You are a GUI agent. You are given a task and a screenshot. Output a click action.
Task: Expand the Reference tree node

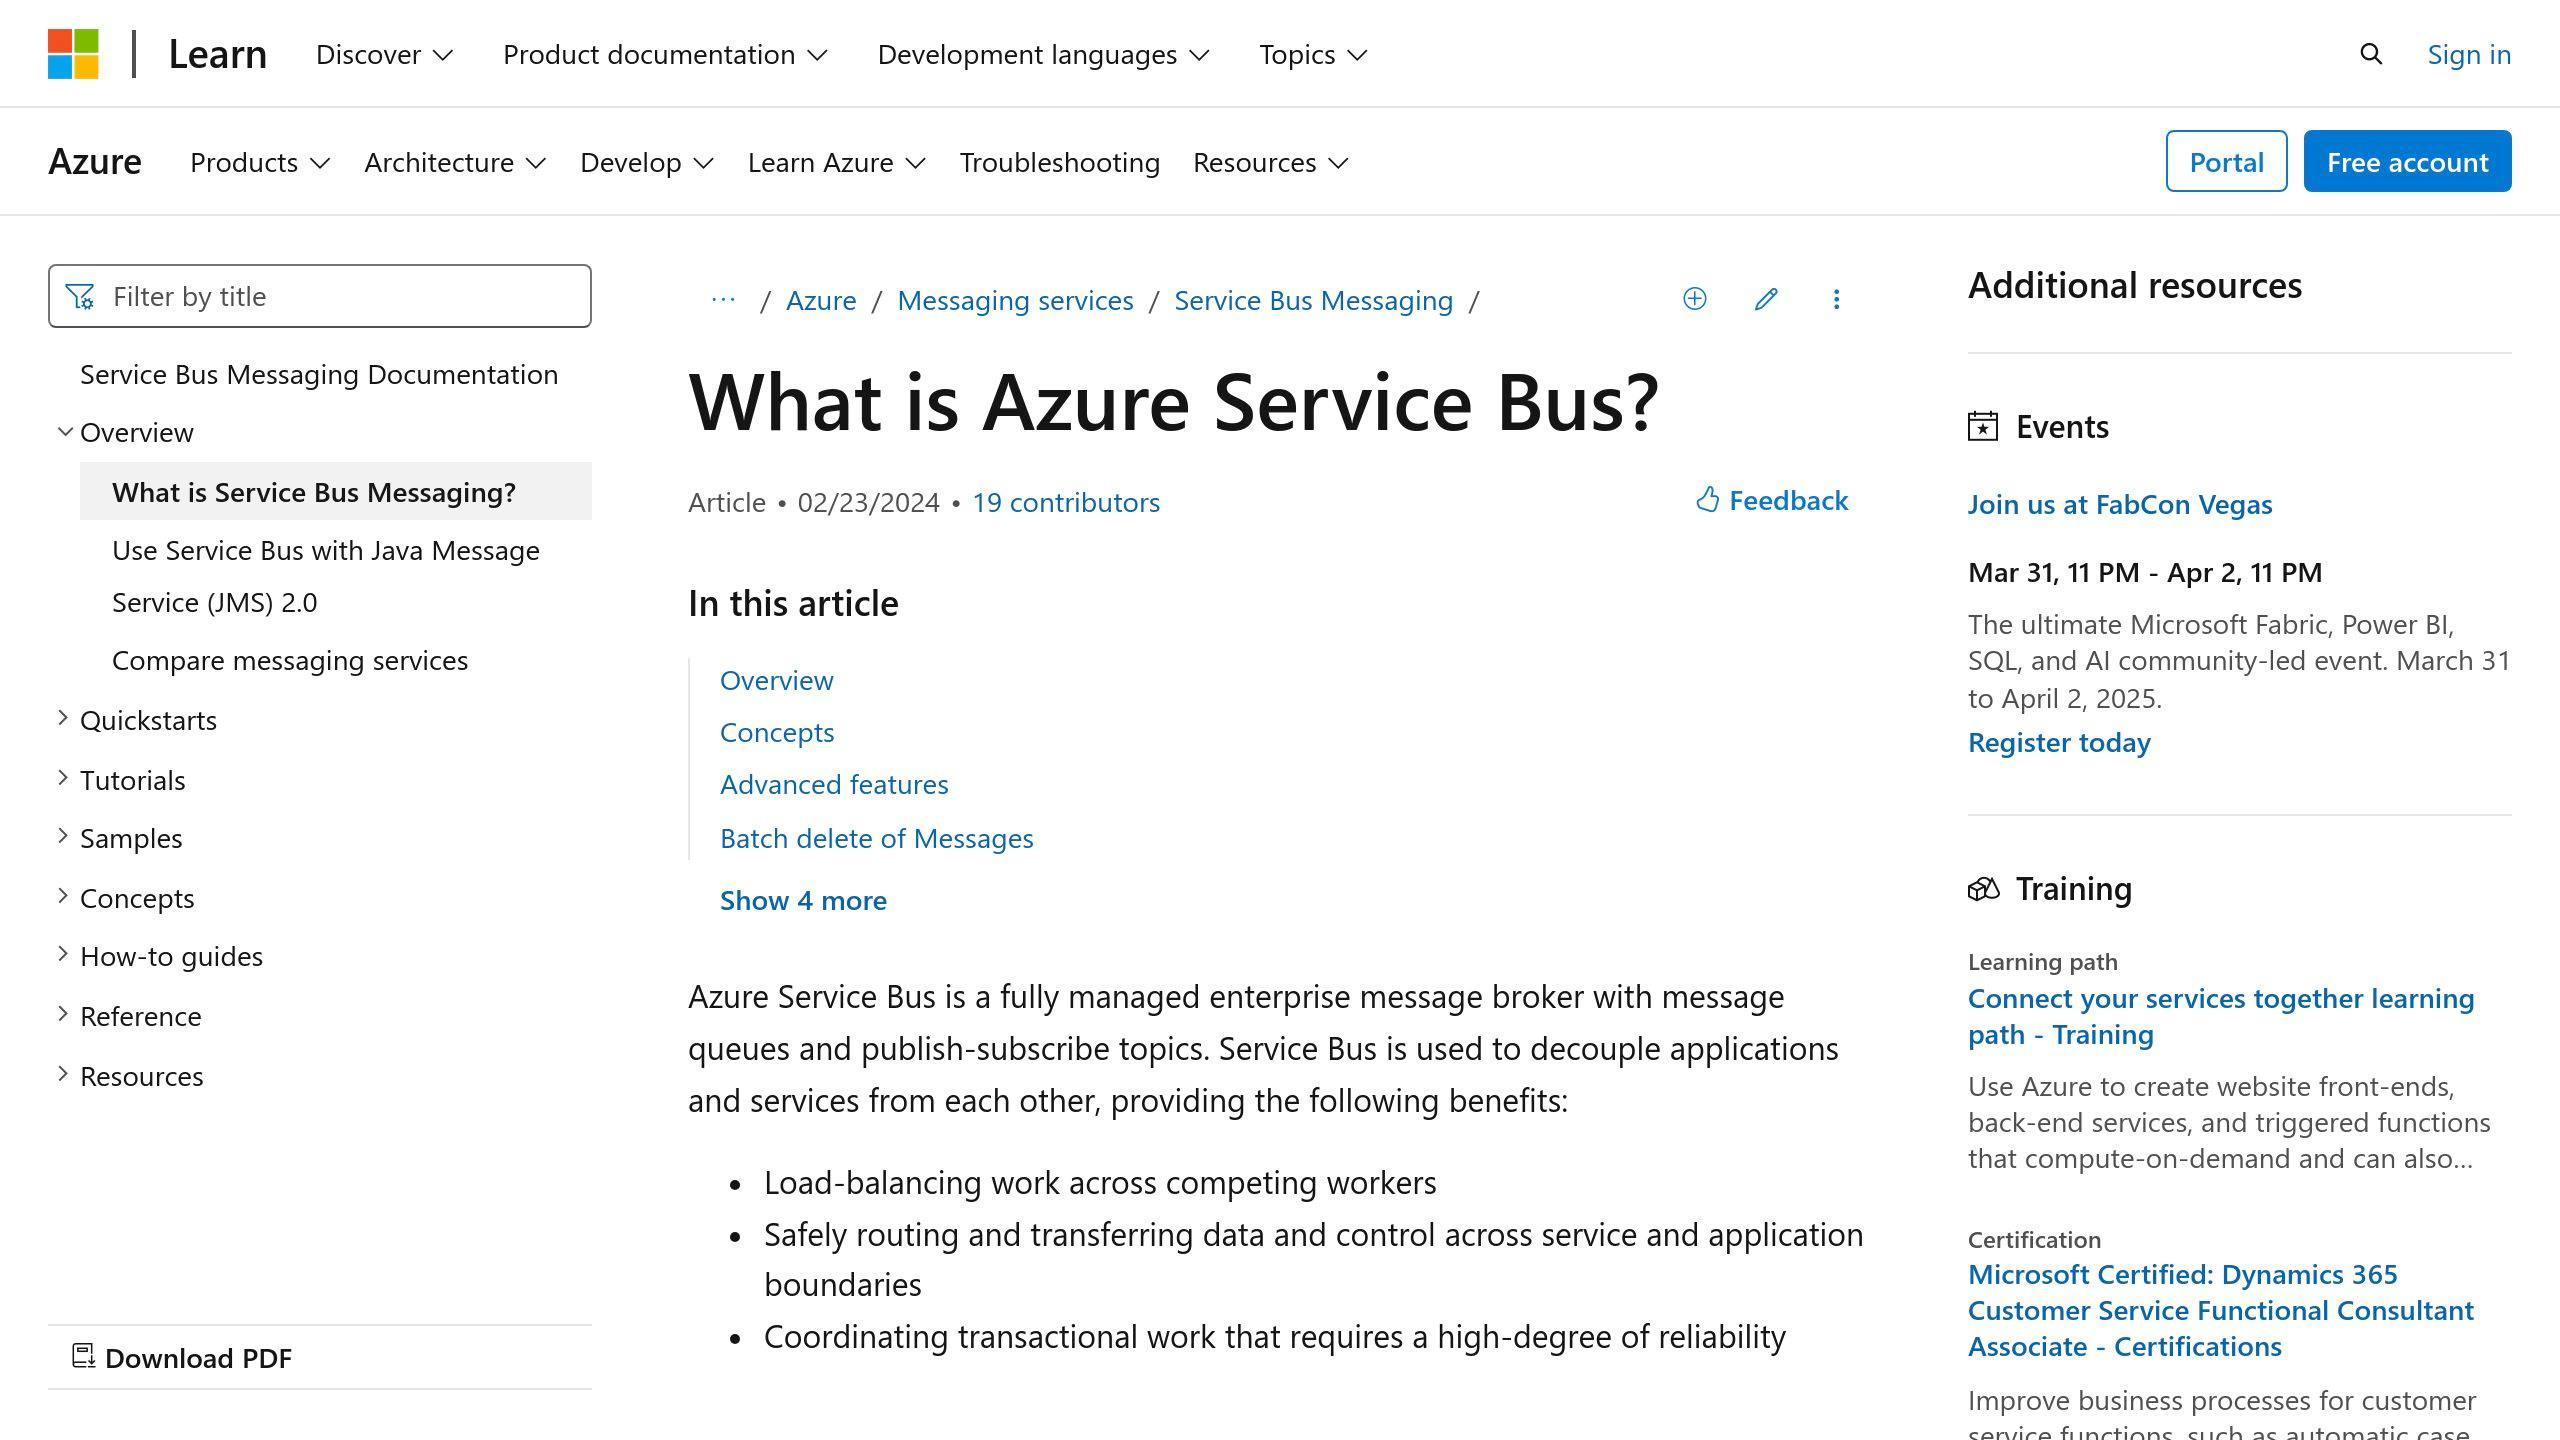pos(63,1014)
